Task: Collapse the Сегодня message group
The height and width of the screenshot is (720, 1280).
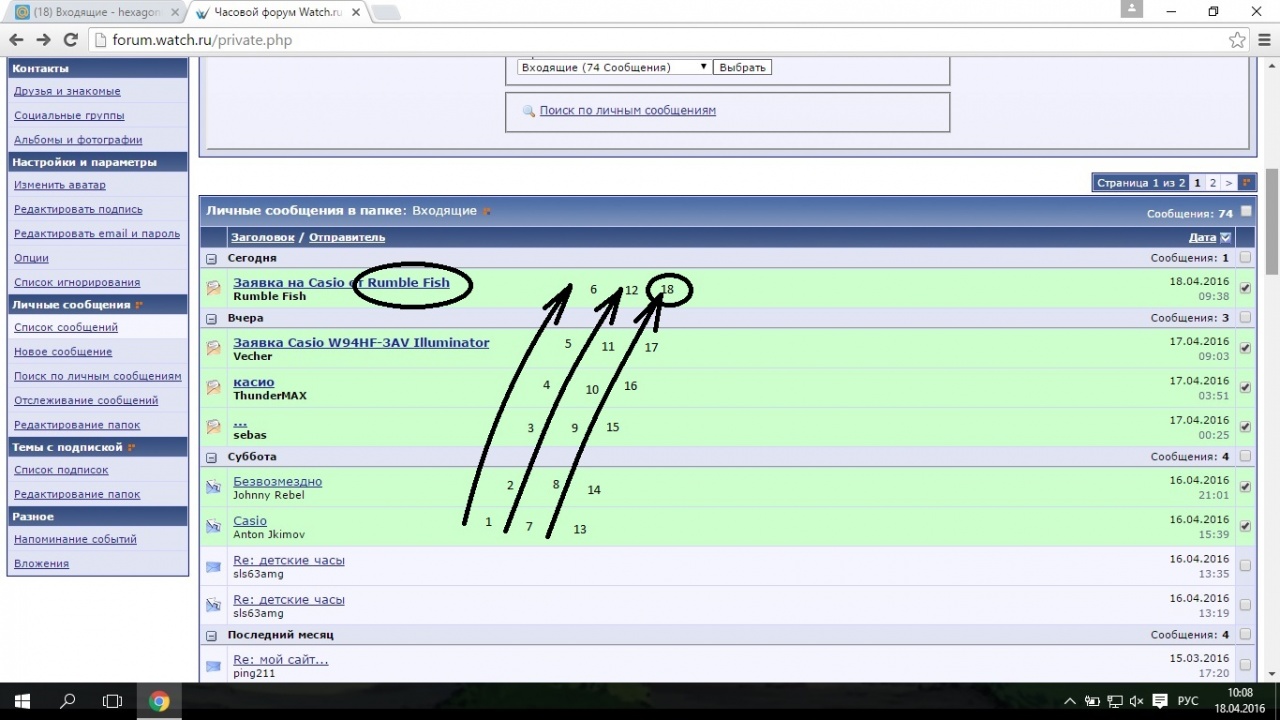Action: click(211, 258)
